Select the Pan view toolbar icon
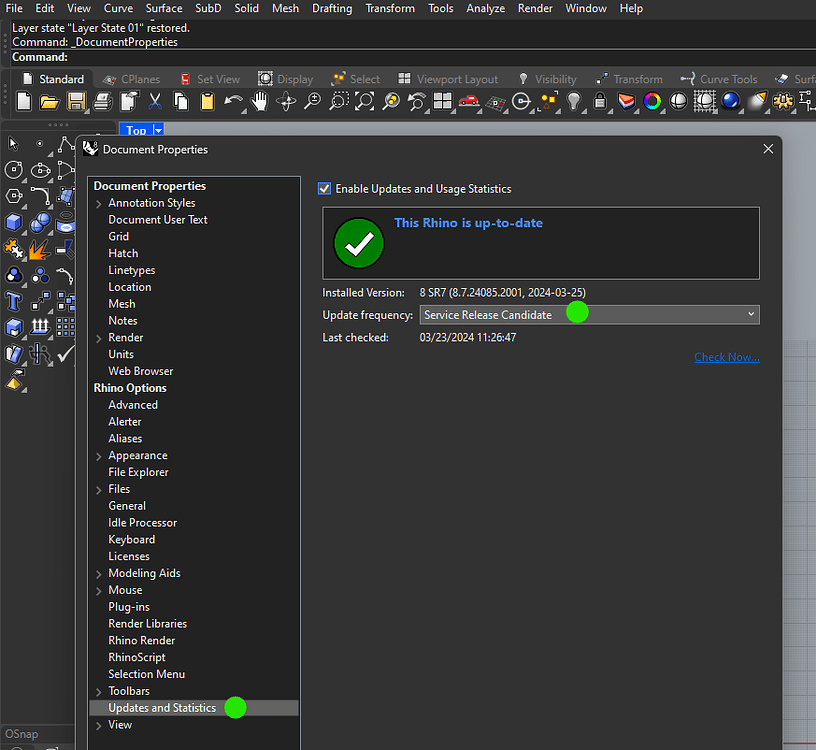Image resolution: width=816 pixels, height=750 pixels. (258, 101)
